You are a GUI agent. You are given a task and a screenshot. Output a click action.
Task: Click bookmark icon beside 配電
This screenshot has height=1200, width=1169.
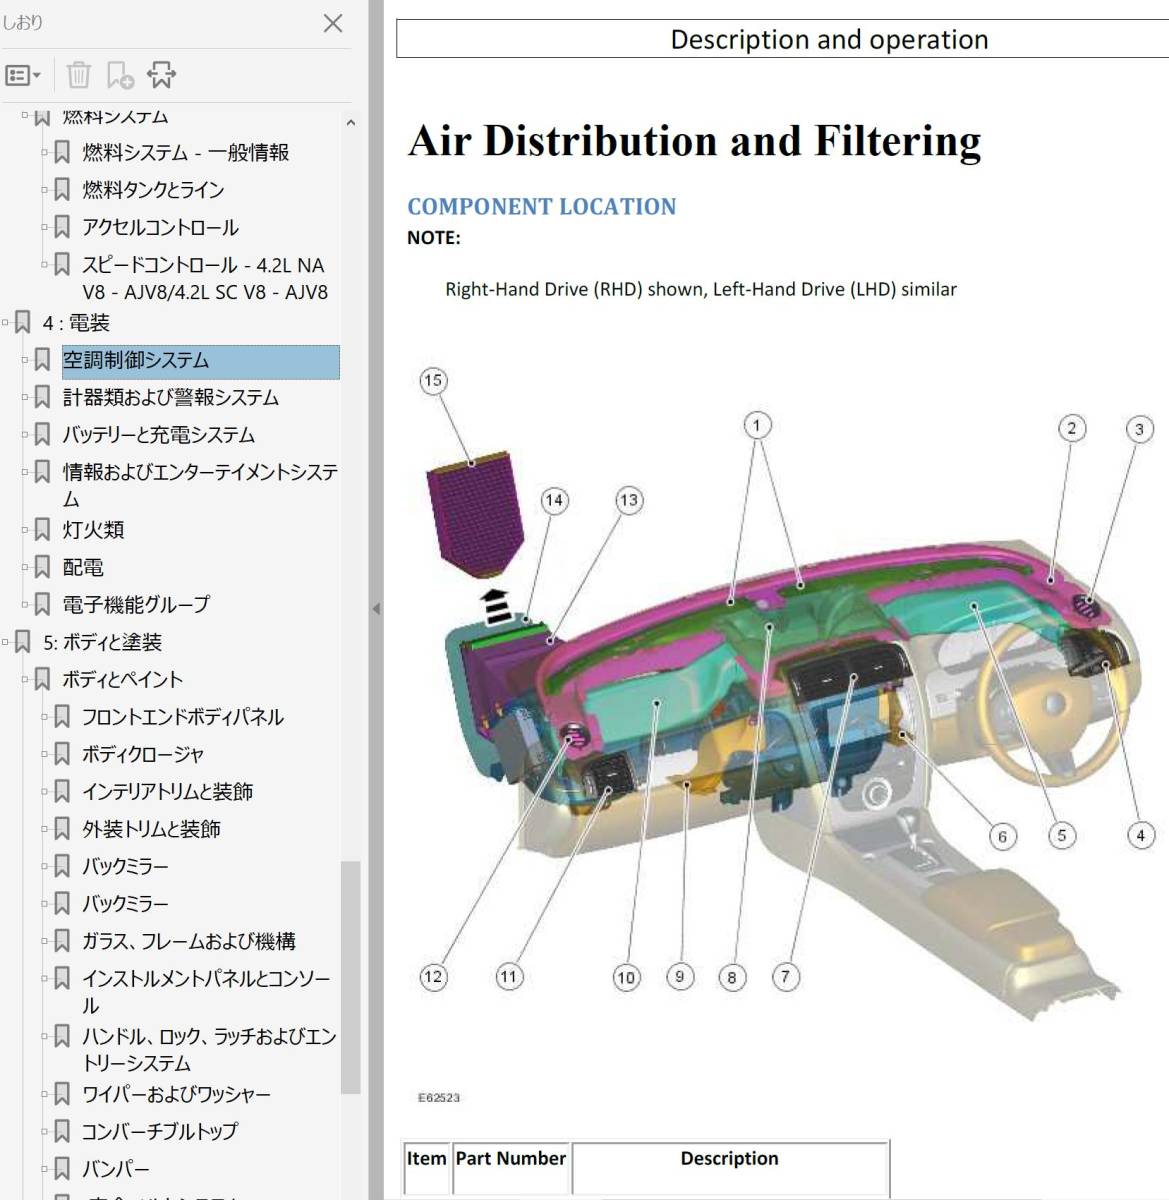[42, 567]
